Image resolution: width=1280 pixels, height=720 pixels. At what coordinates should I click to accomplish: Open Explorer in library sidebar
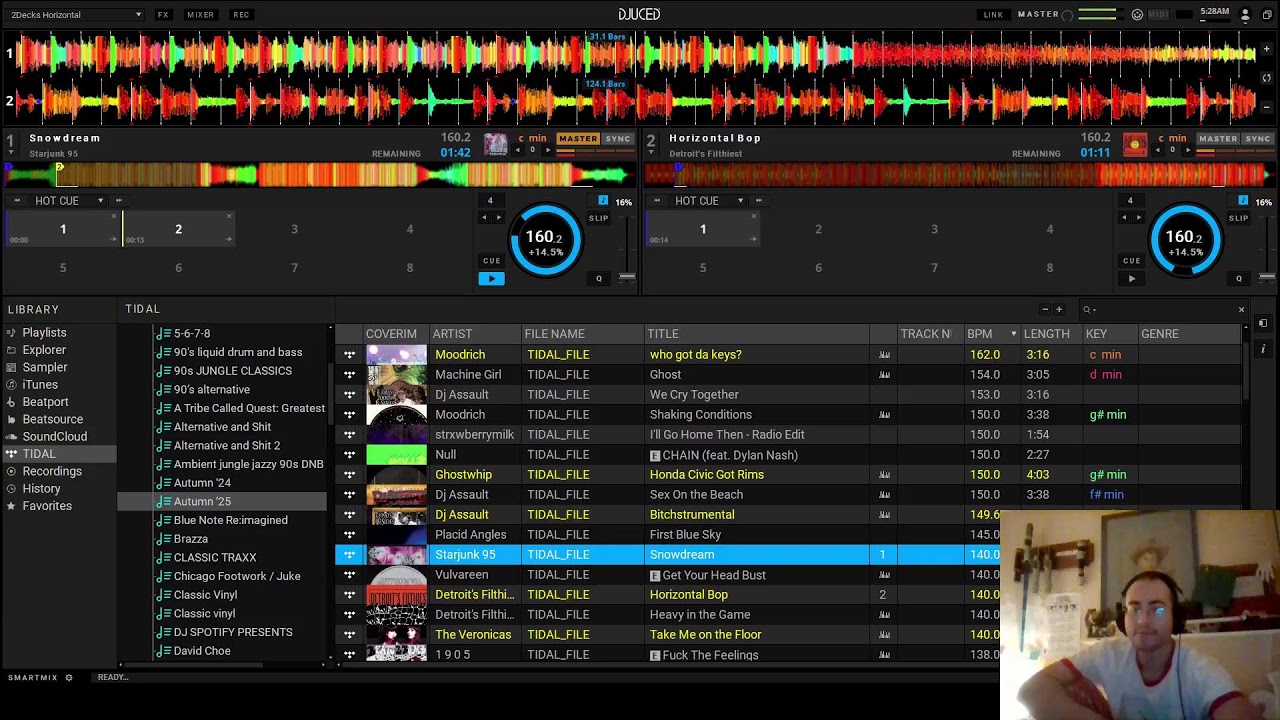coord(44,350)
